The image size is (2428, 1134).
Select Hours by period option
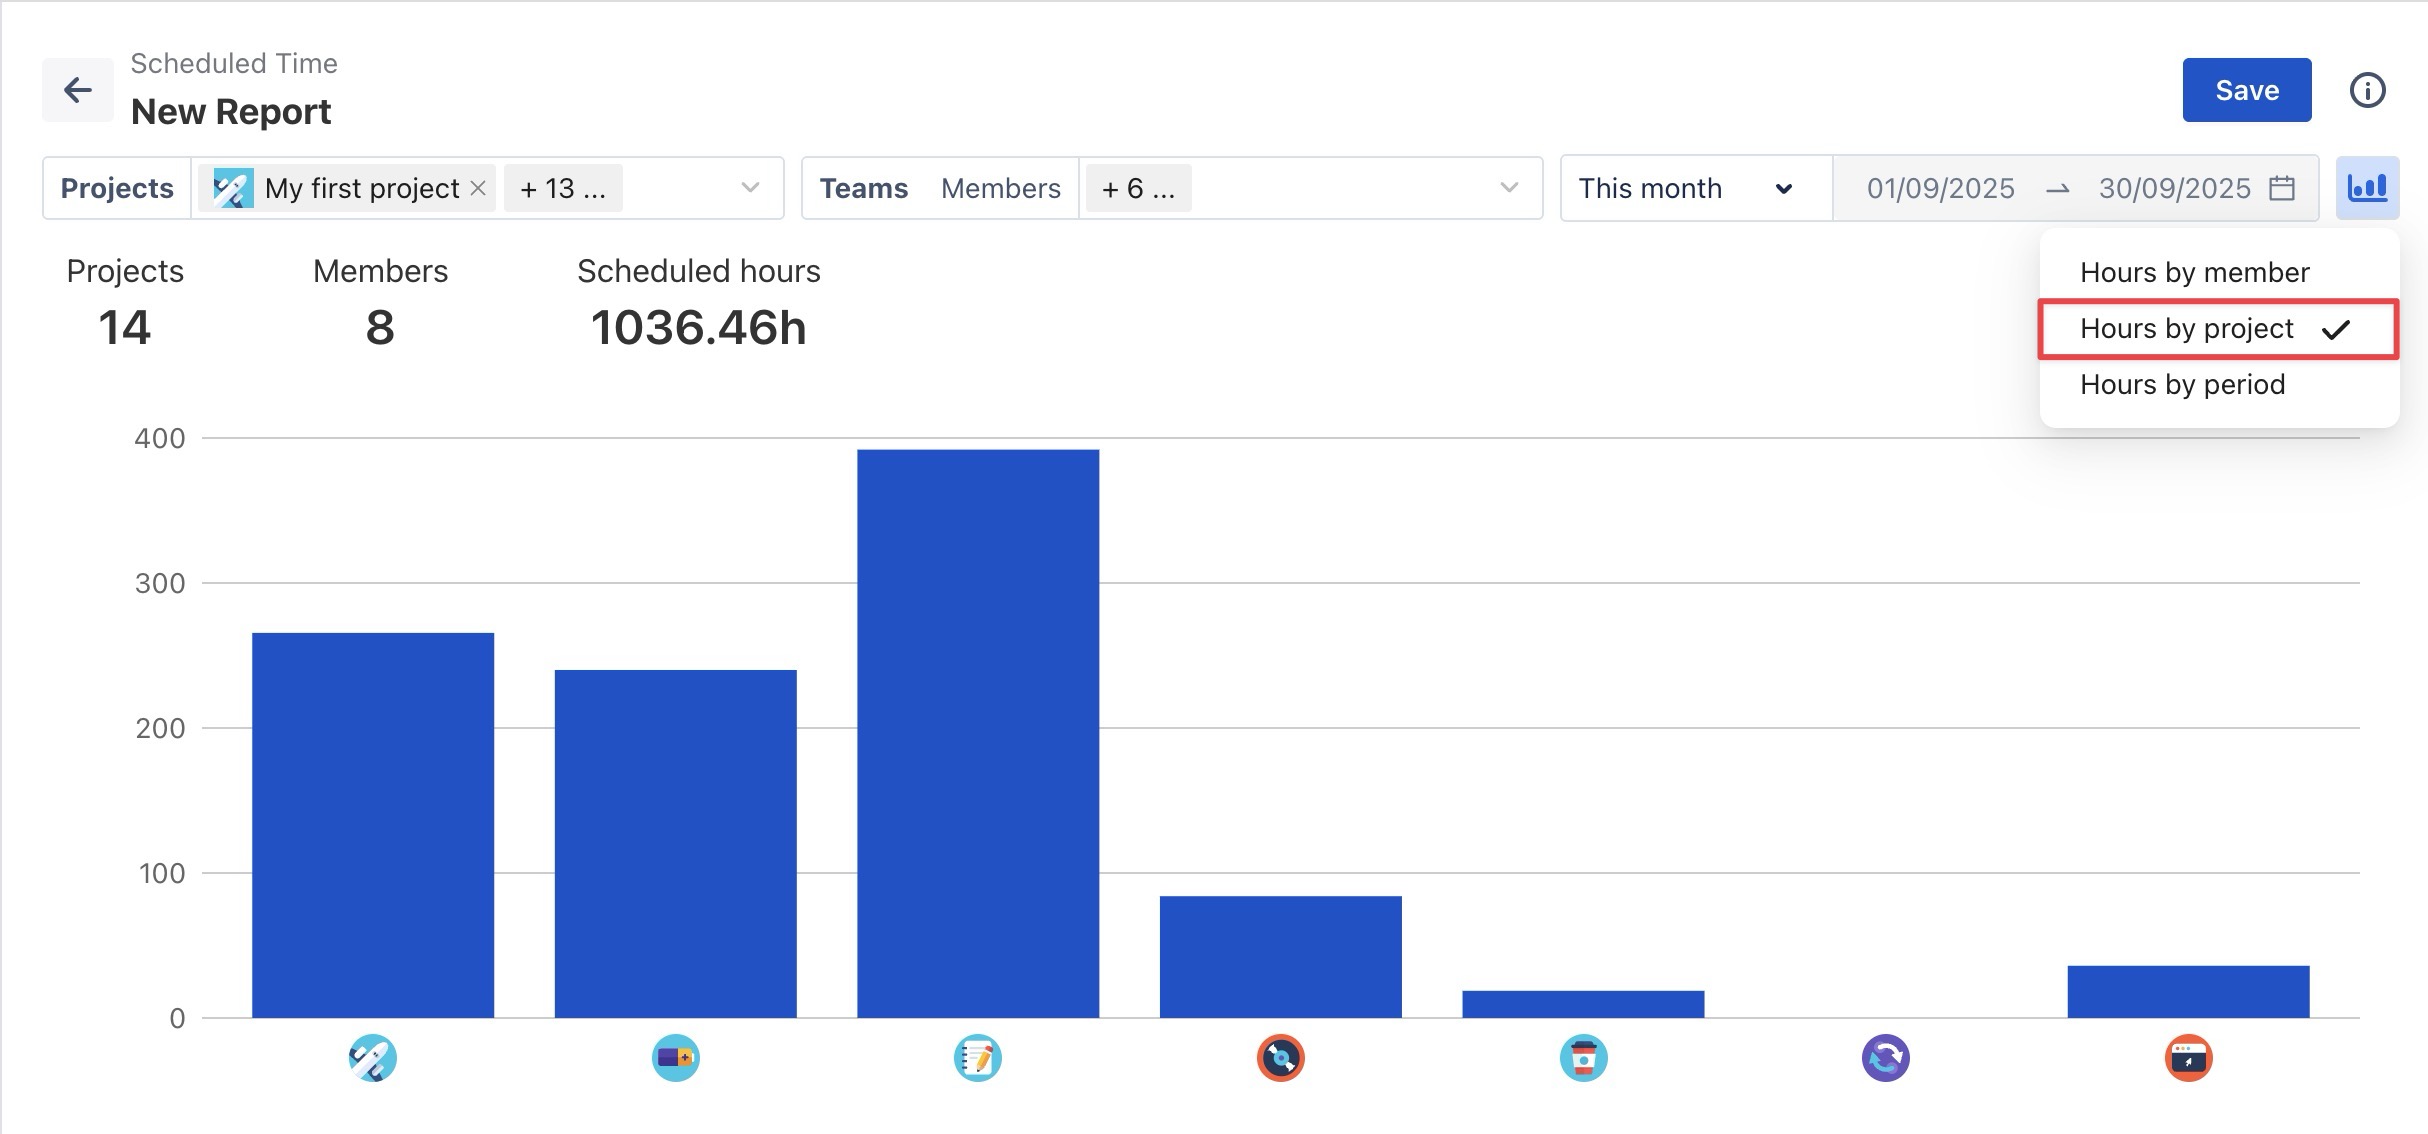(x=2182, y=385)
